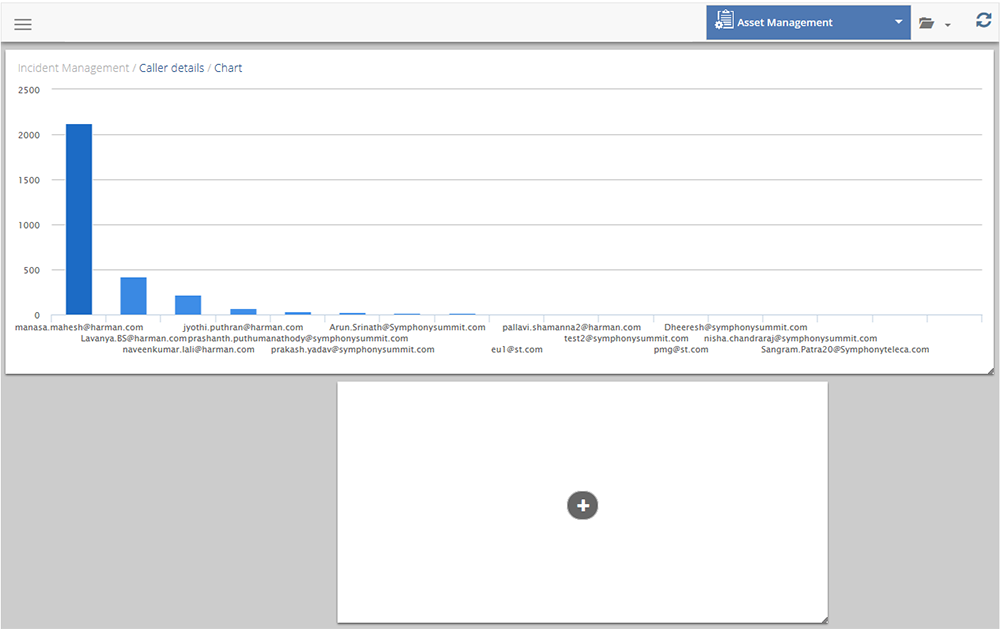Refresh the dashboard with the reload icon
This screenshot has height=629, width=1000.
983,20
